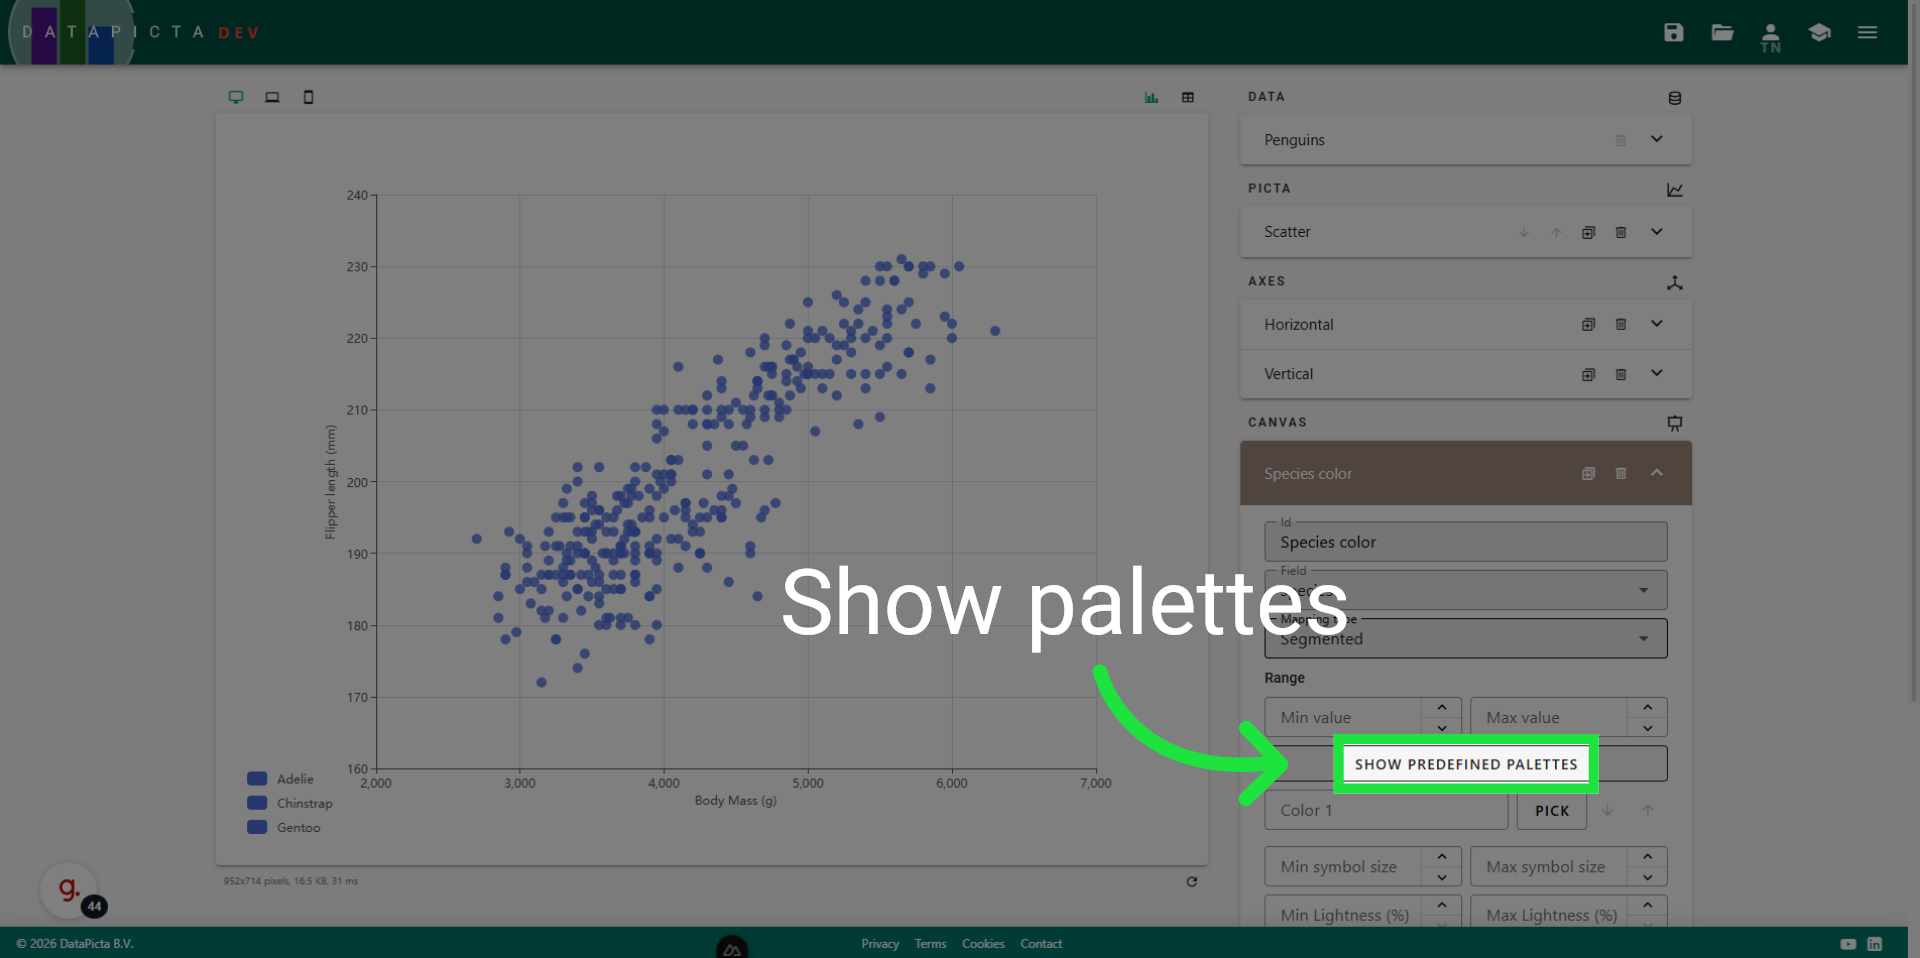Open the hamburger menu
This screenshot has height=958, width=1920.
pos(1867,32)
